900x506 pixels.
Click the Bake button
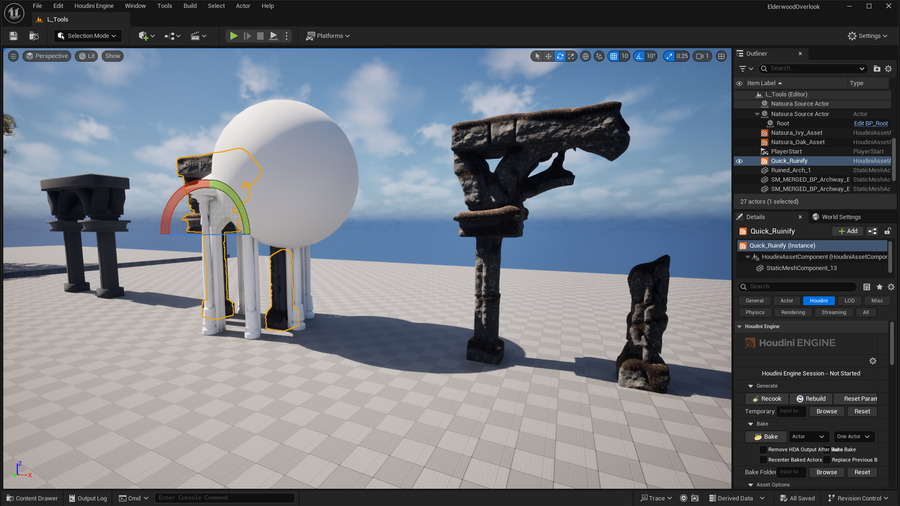(766, 437)
